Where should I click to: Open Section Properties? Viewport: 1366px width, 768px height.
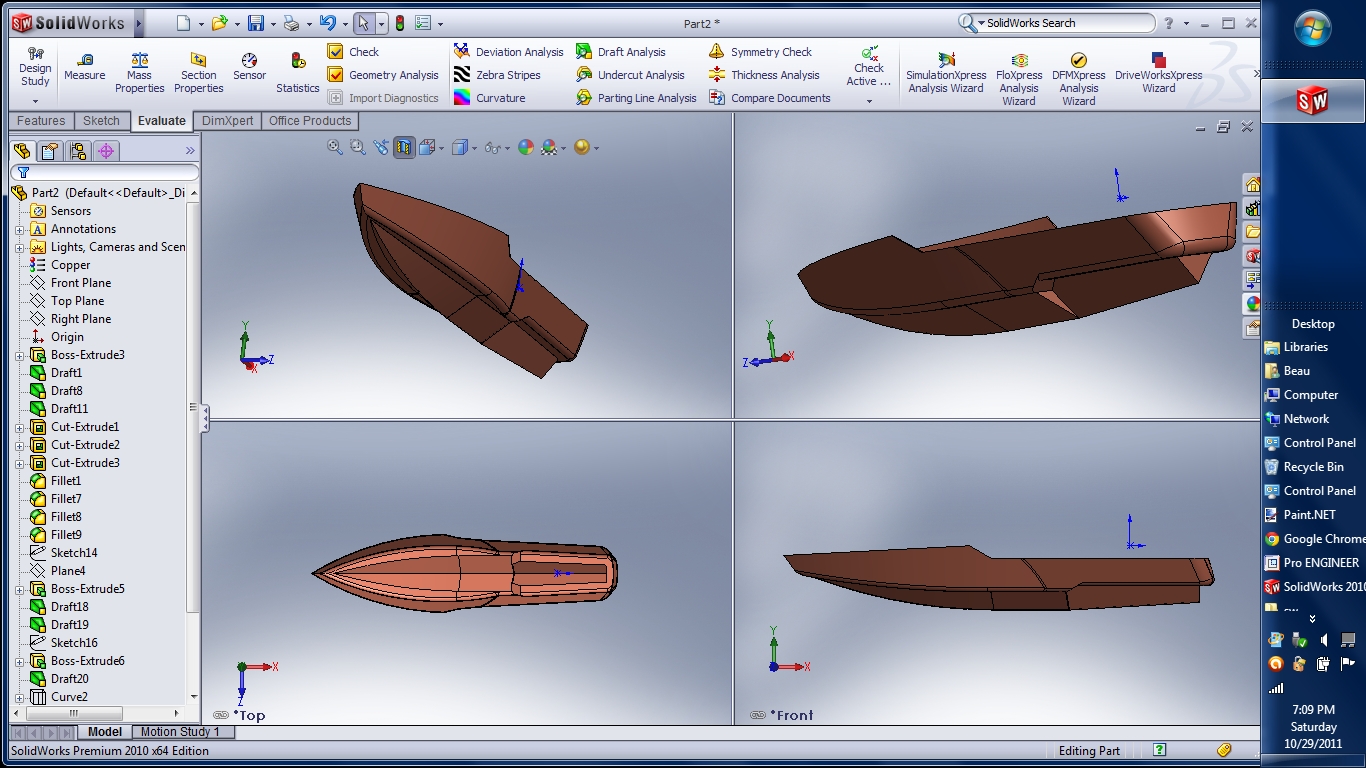pos(198,74)
